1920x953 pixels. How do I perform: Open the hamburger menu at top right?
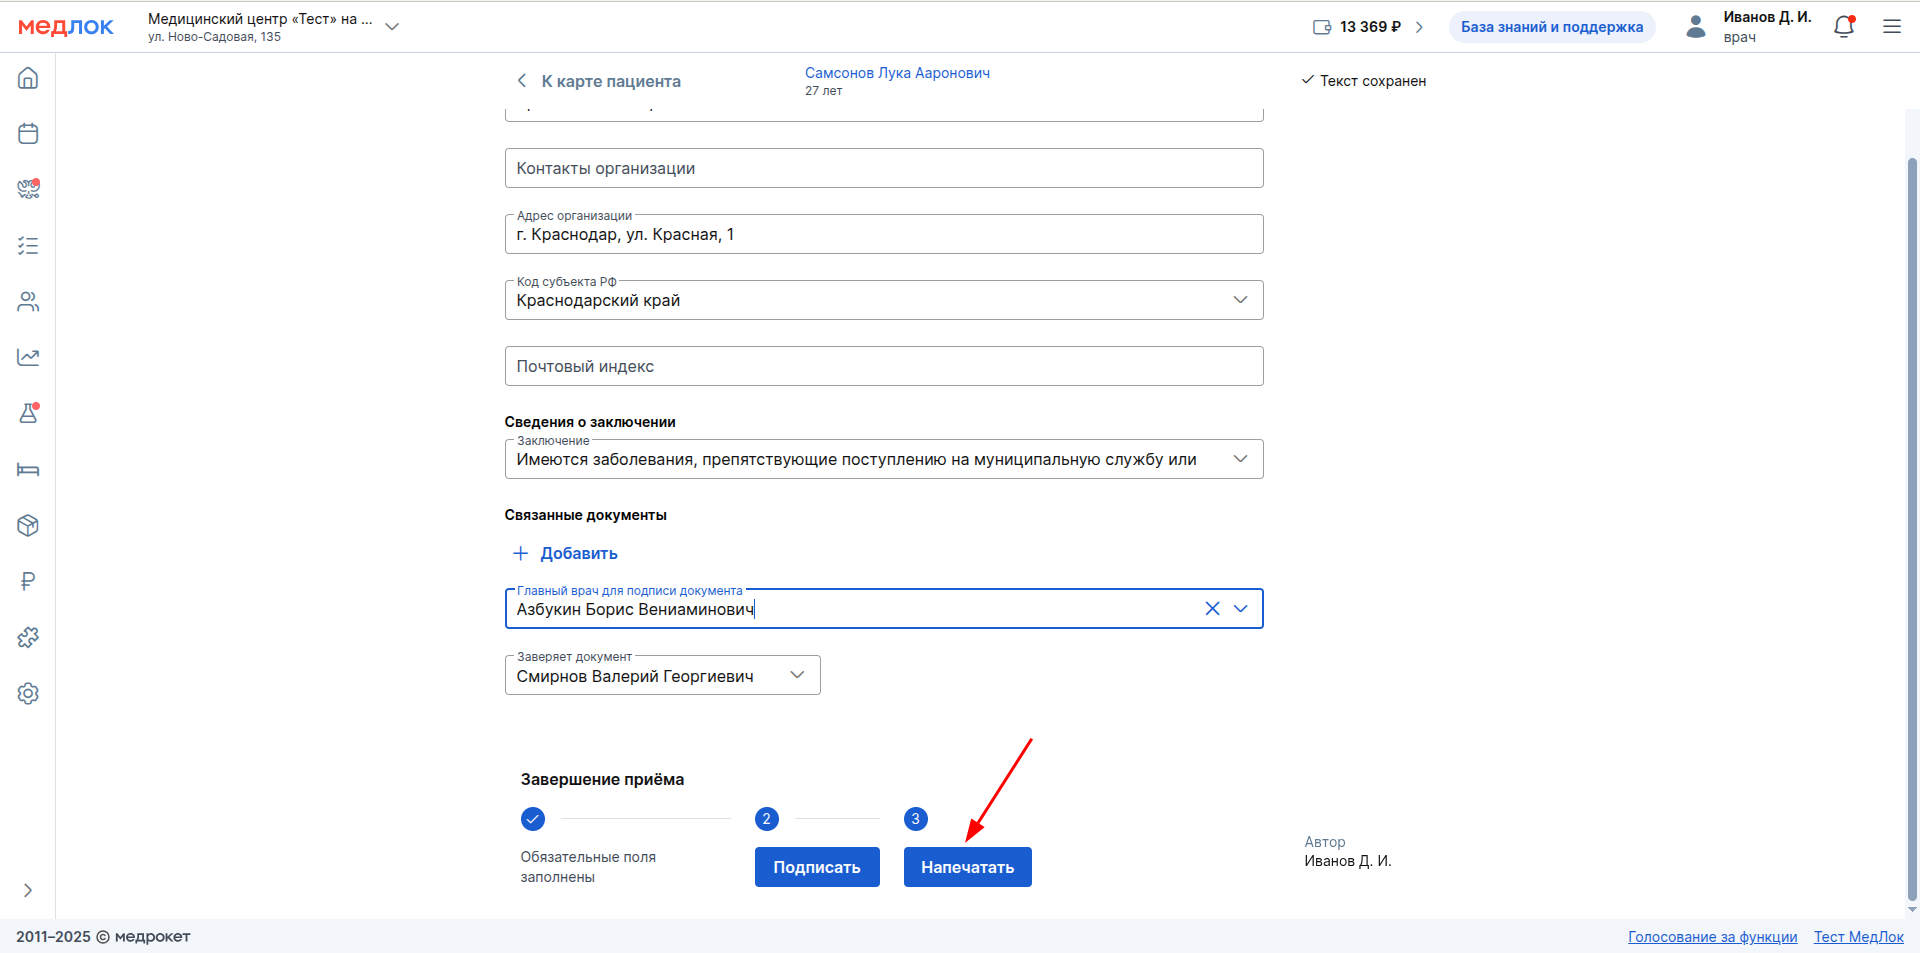[x=1891, y=27]
